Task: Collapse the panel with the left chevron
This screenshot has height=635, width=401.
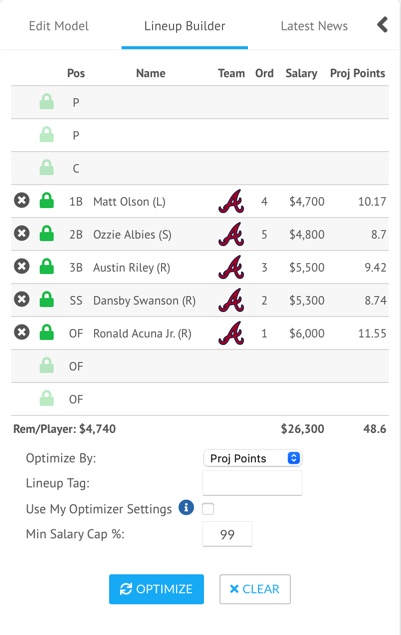Action: point(382,25)
